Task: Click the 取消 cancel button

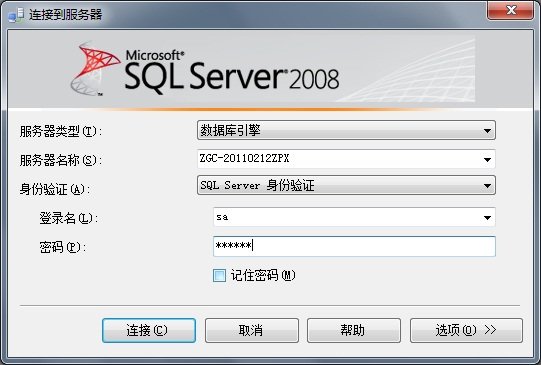Action: 252,331
